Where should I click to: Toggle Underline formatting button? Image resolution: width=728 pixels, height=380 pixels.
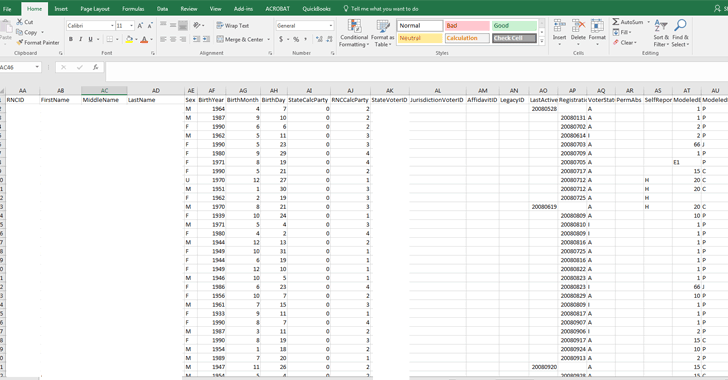coord(90,39)
